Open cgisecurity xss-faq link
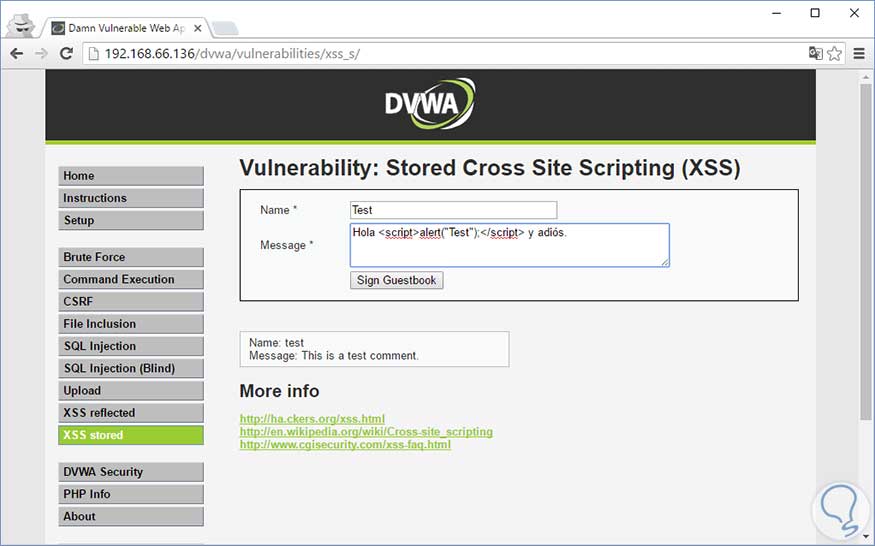The image size is (875, 546). tap(345, 444)
